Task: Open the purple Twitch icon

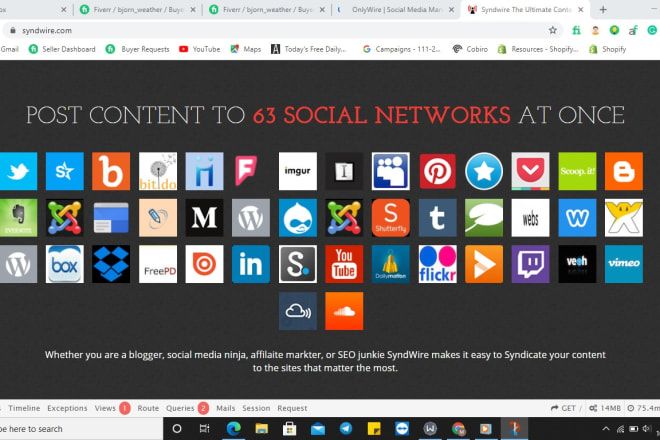Action: [530, 264]
